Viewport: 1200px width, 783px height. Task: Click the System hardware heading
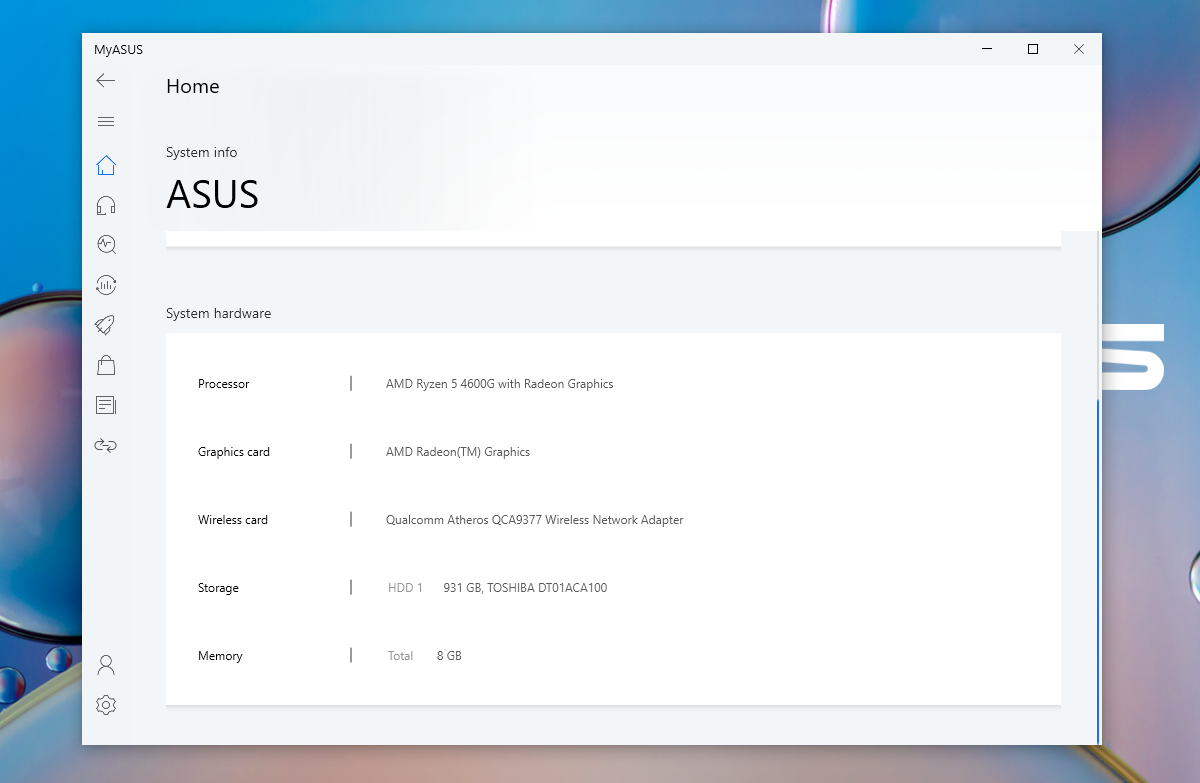click(218, 313)
